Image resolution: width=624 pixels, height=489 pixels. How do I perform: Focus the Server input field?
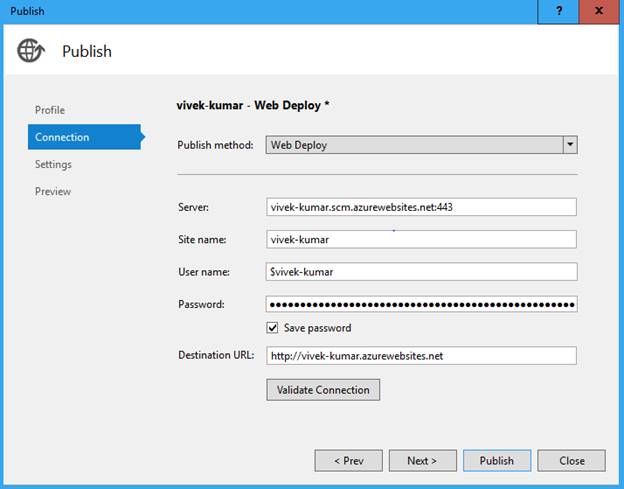point(421,207)
